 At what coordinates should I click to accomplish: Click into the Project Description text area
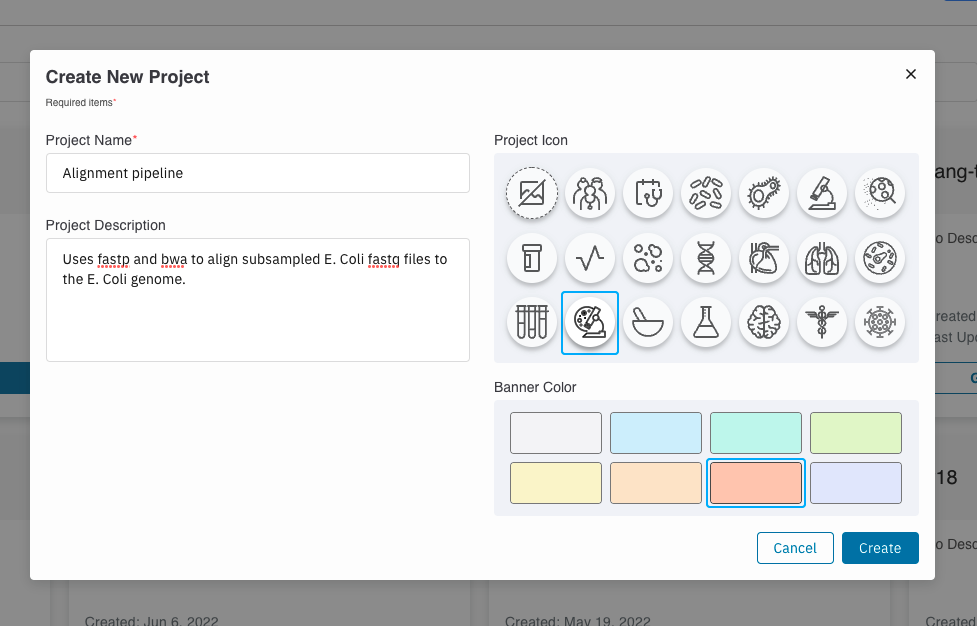257,300
